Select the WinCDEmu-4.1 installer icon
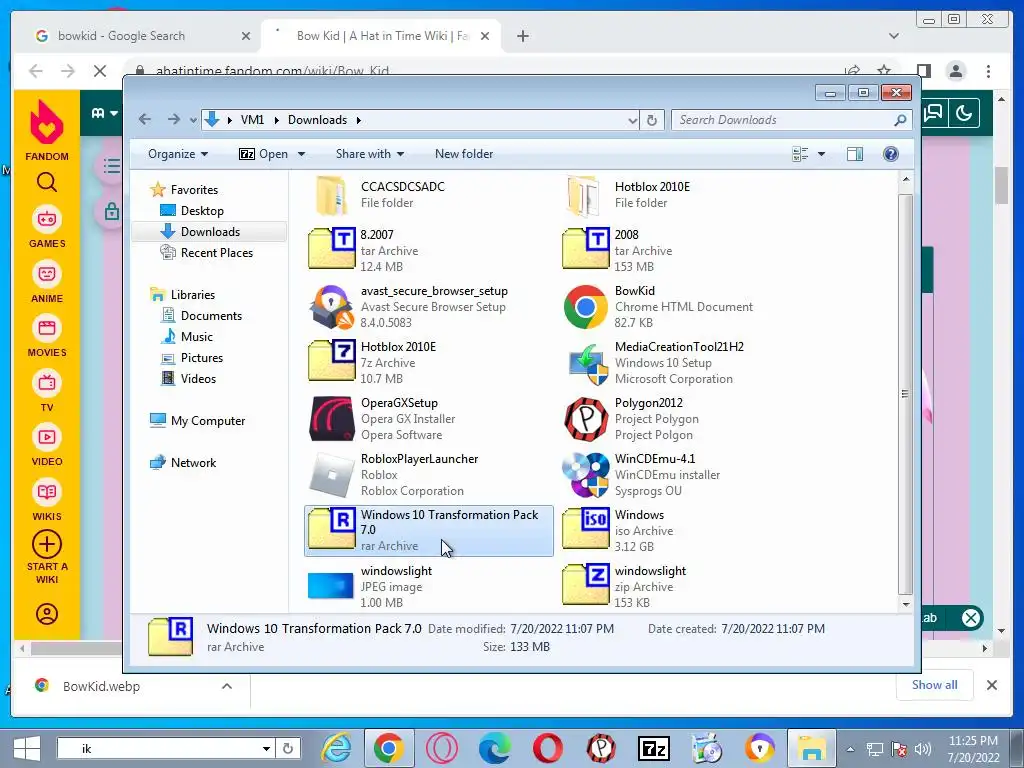Viewport: 1024px width, 768px height. (x=586, y=475)
